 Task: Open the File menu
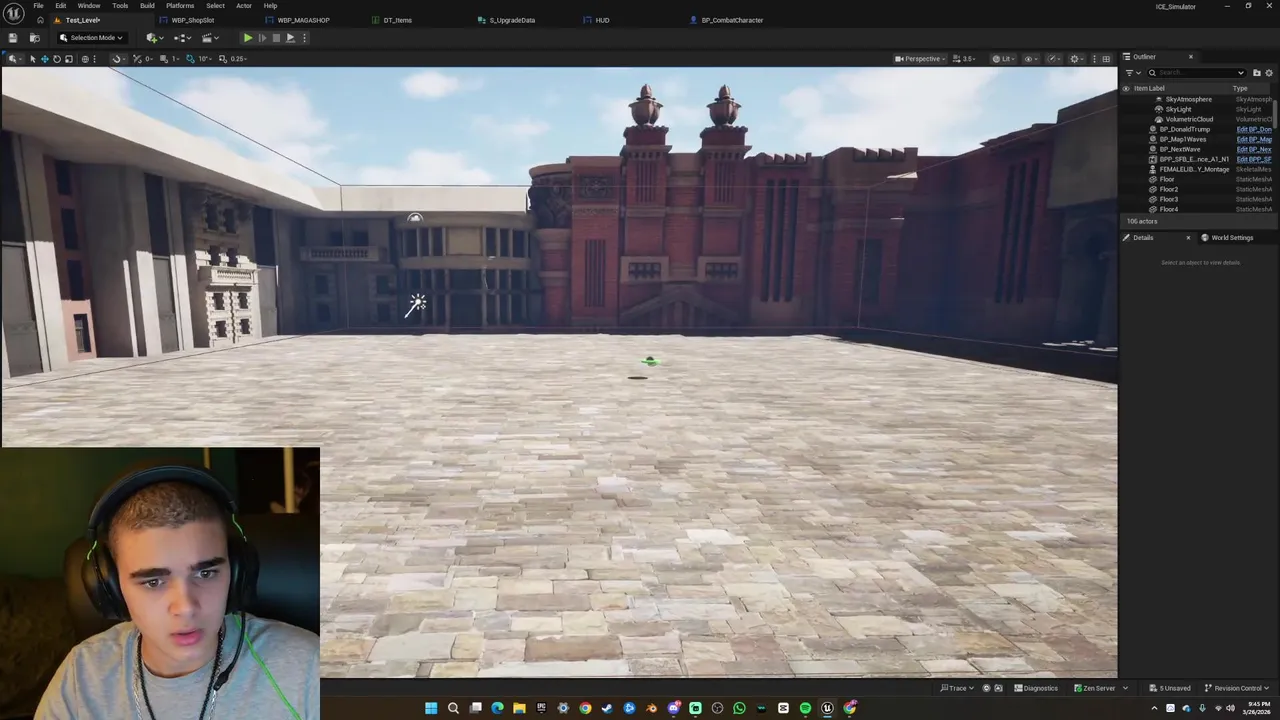[x=38, y=6]
